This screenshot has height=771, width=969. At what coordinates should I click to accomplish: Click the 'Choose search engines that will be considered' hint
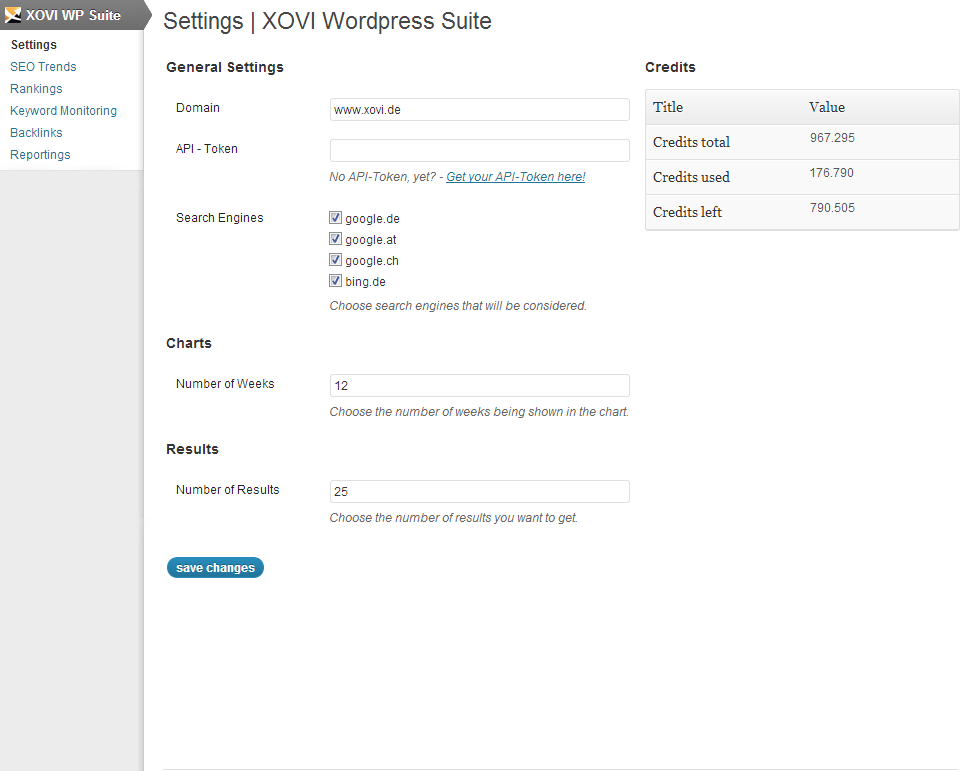(x=458, y=306)
